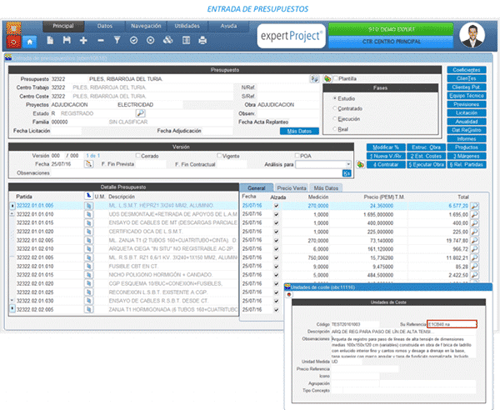This screenshot has width=500, height=410.
Task: Toggle the Vigente checkbox
Action: pos(219,156)
